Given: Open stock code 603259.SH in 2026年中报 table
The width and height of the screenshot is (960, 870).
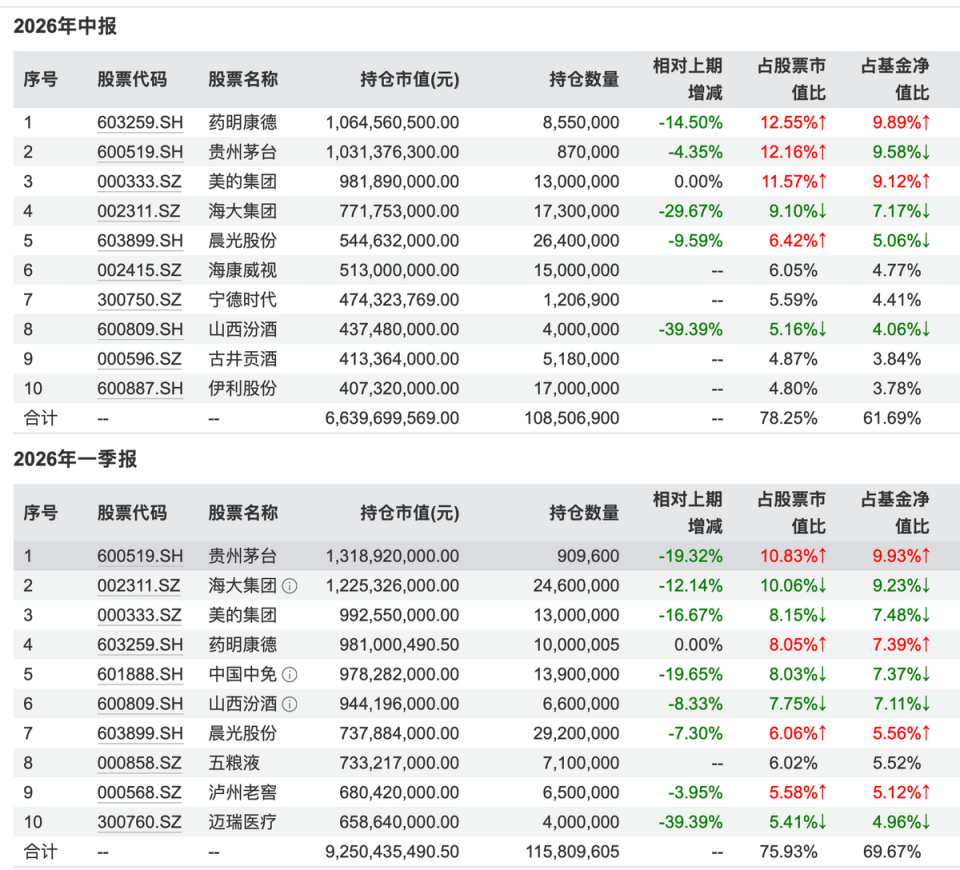Looking at the screenshot, I should tap(140, 122).
